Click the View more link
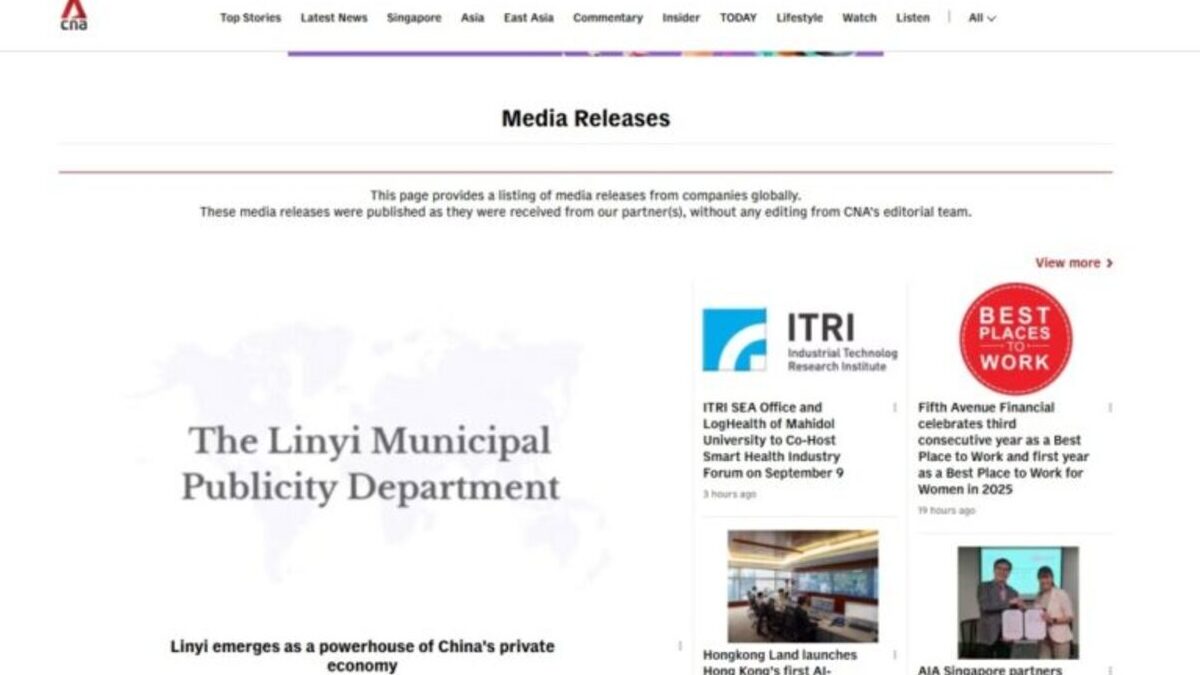1200x675 pixels. [x=1070, y=262]
